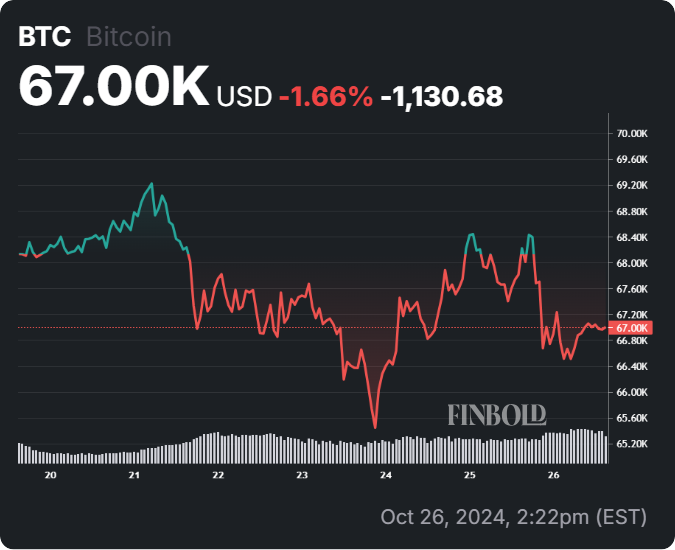Click the -1.66% percentage change
The image size is (675, 550).
tap(326, 96)
